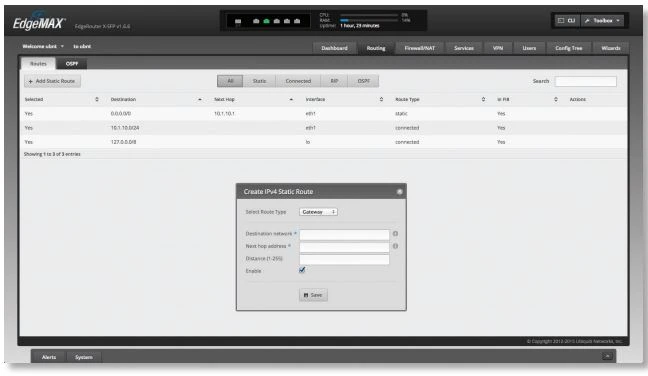
Task: Select the Routing tab
Action: point(376,48)
